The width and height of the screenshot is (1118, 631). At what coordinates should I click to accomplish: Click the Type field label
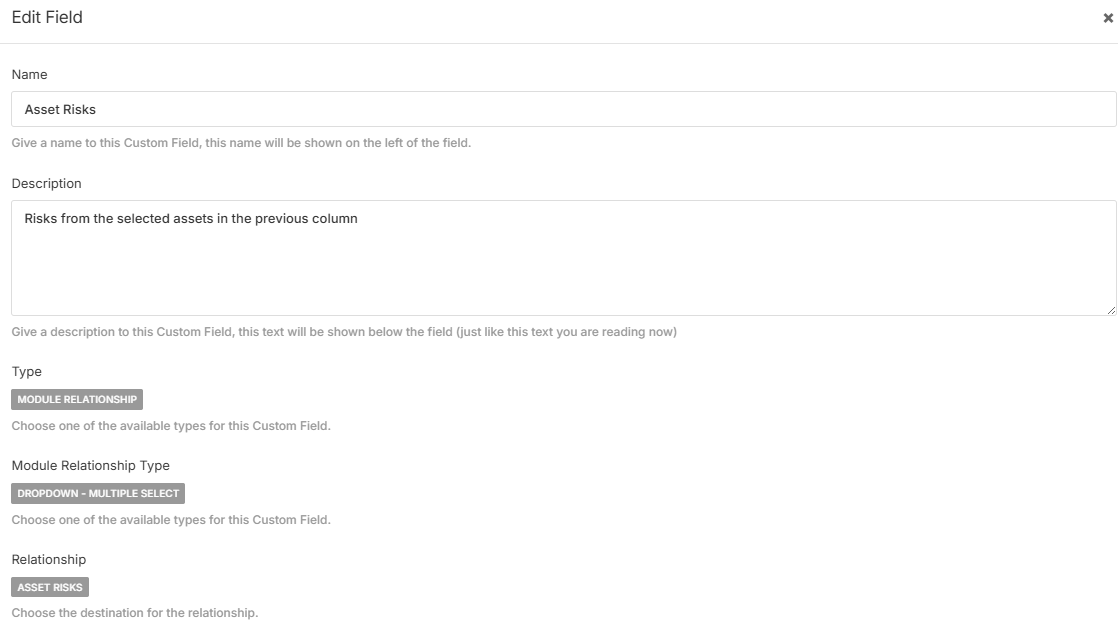pos(27,372)
